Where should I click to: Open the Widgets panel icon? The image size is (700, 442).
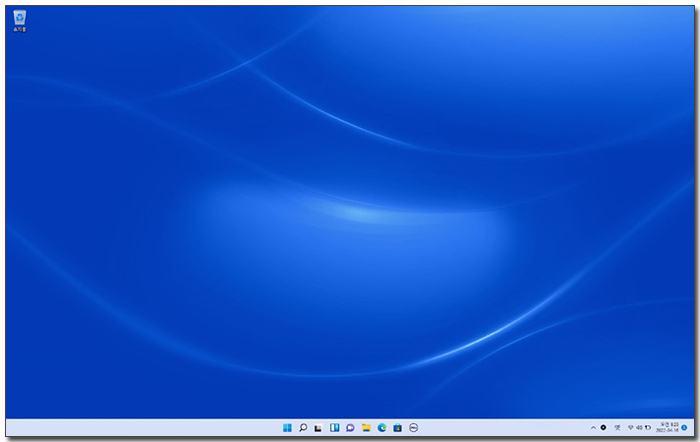pyautogui.click(x=334, y=428)
